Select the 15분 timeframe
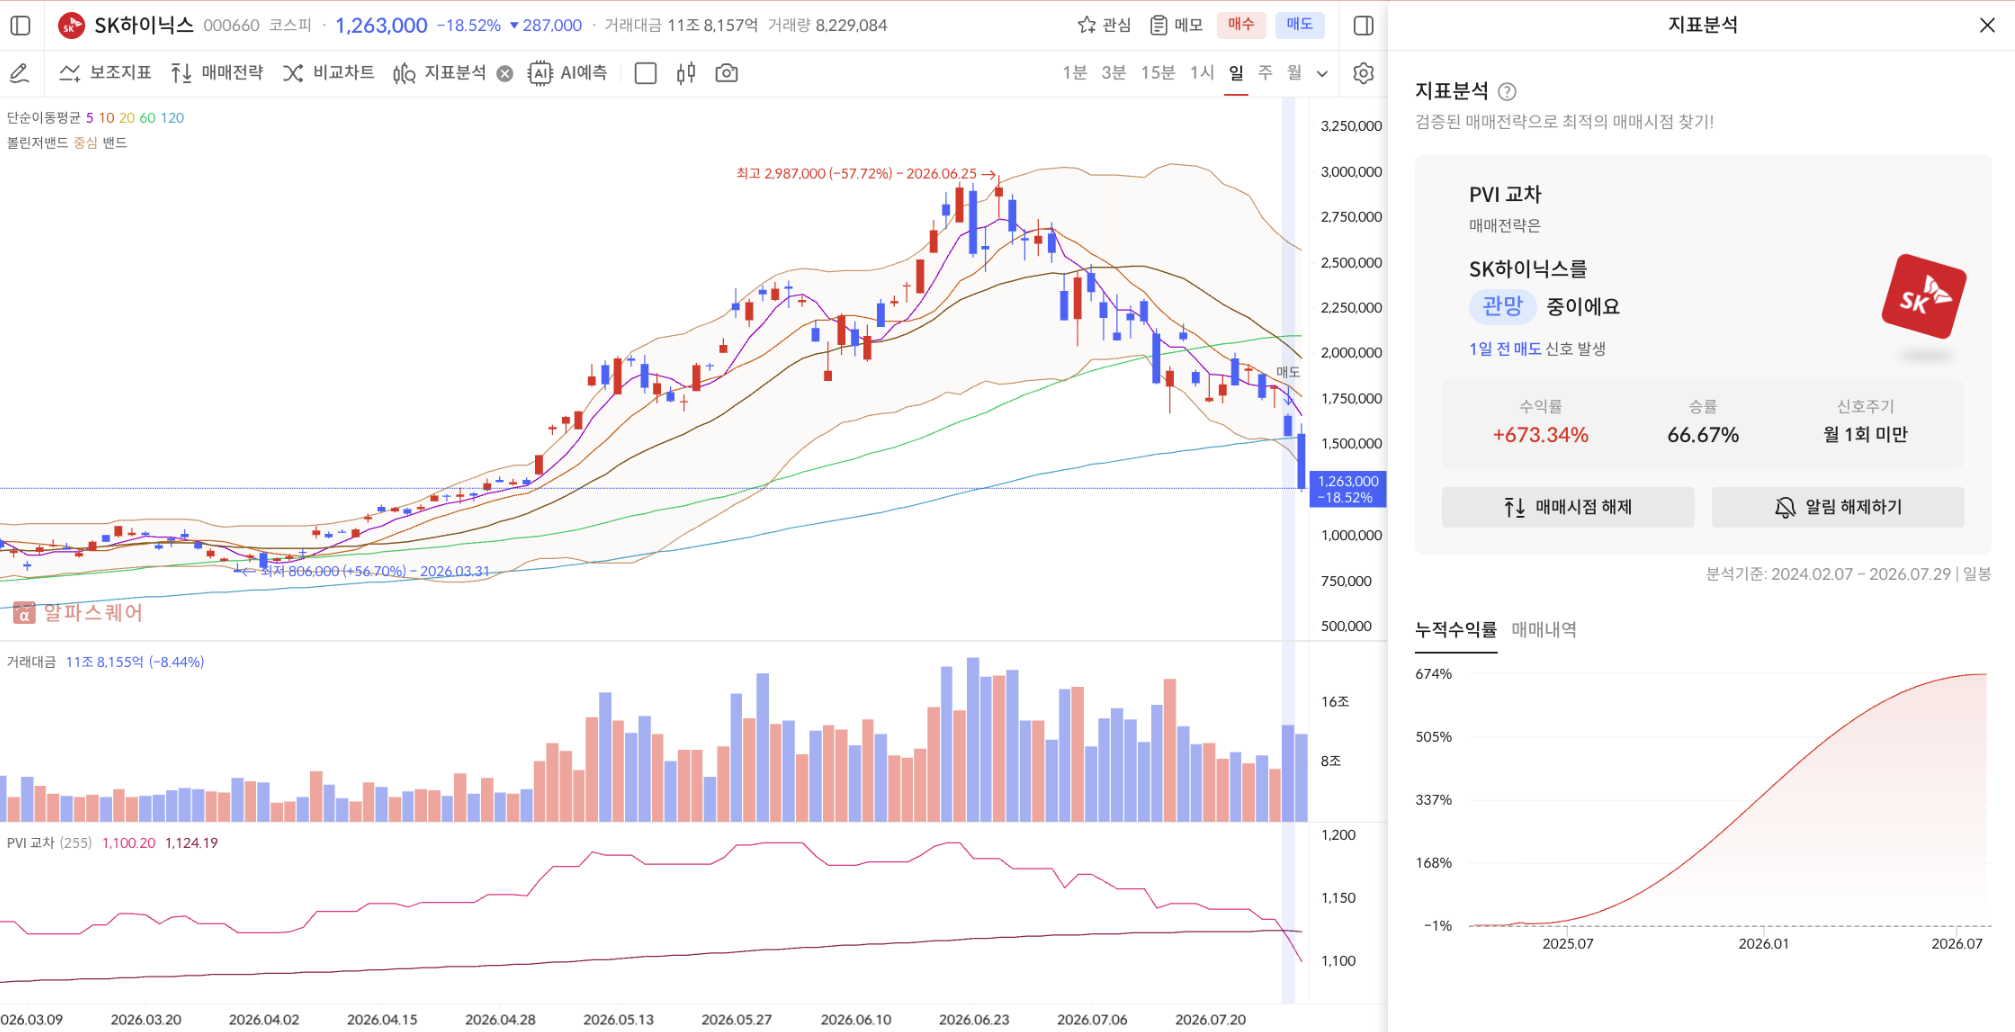This screenshot has width=2015, height=1032. (1158, 73)
